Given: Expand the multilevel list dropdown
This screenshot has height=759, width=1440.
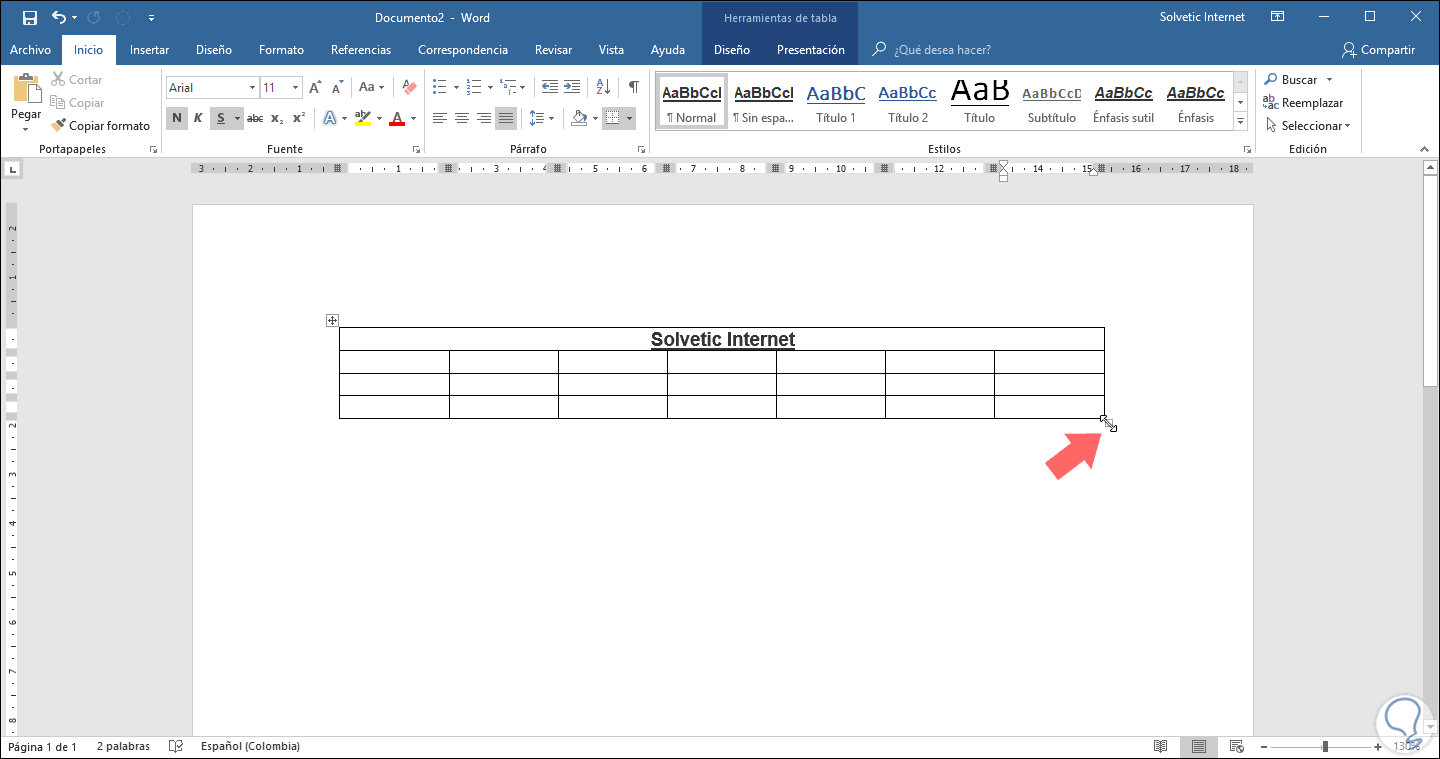Looking at the screenshot, I should click(x=523, y=88).
